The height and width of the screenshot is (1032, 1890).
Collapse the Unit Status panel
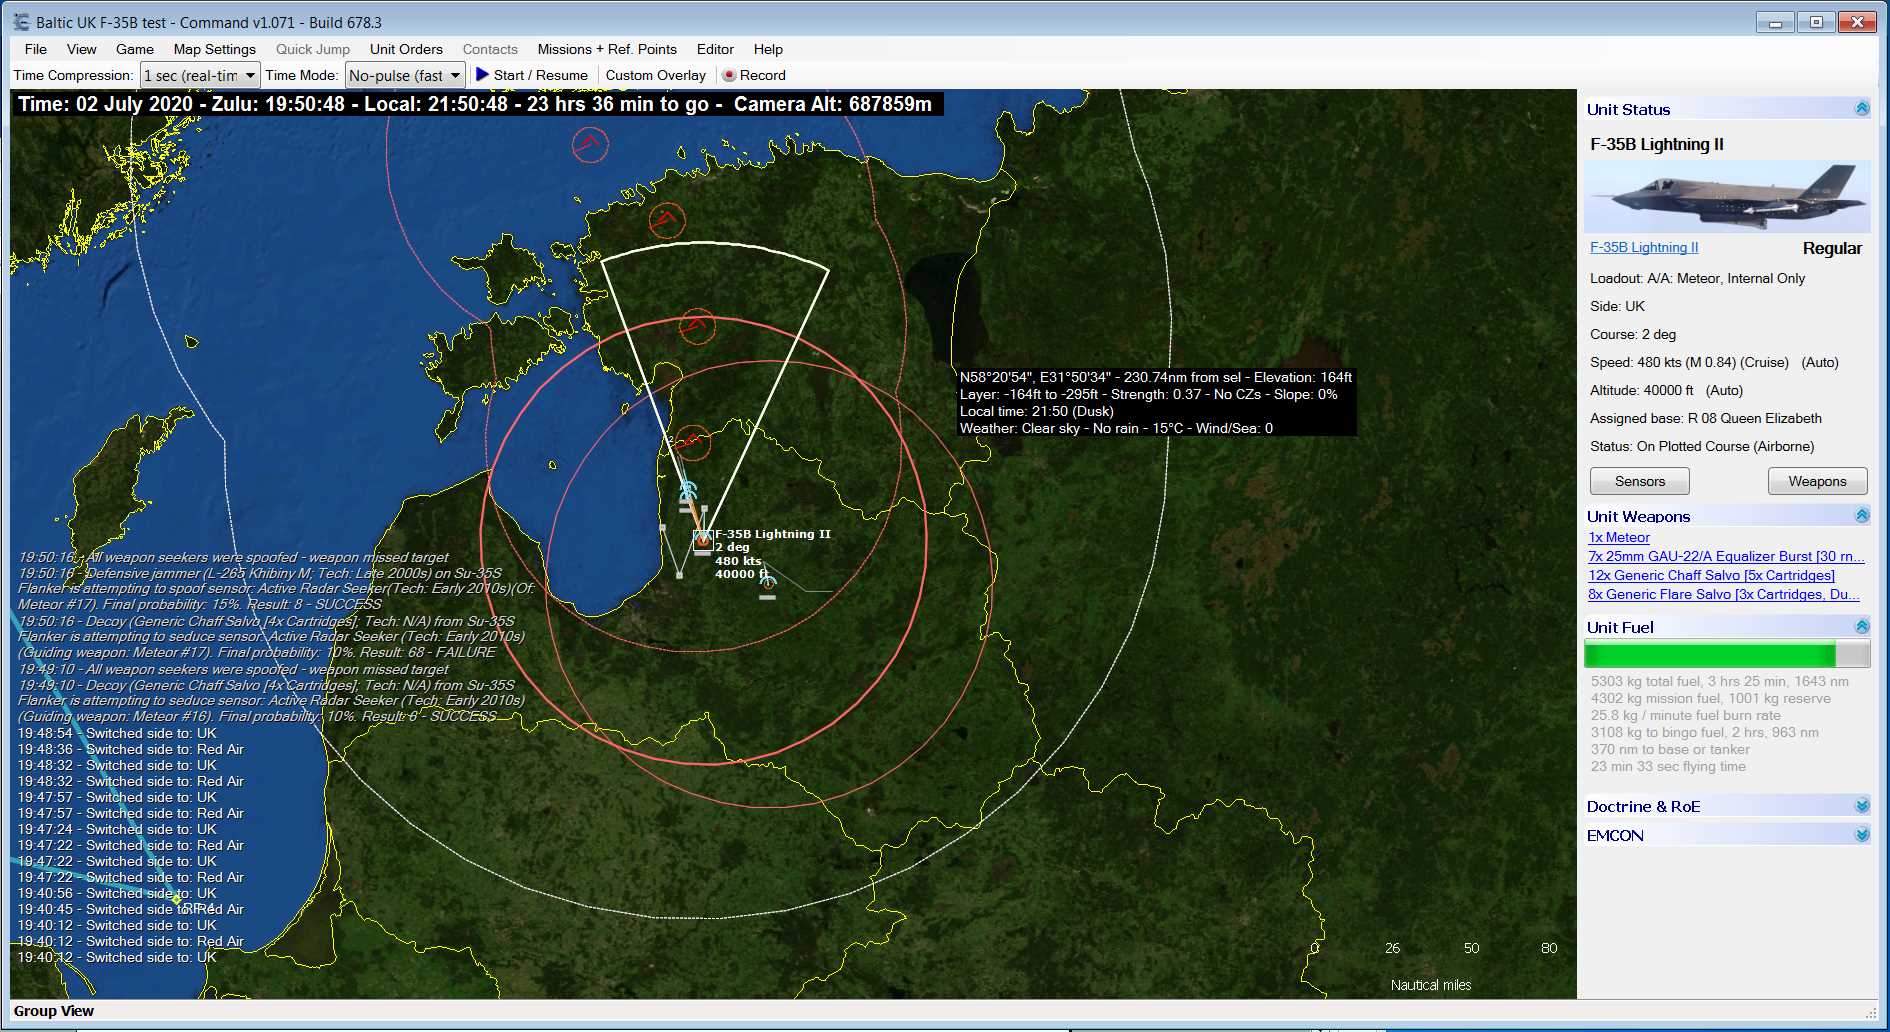pos(1862,109)
